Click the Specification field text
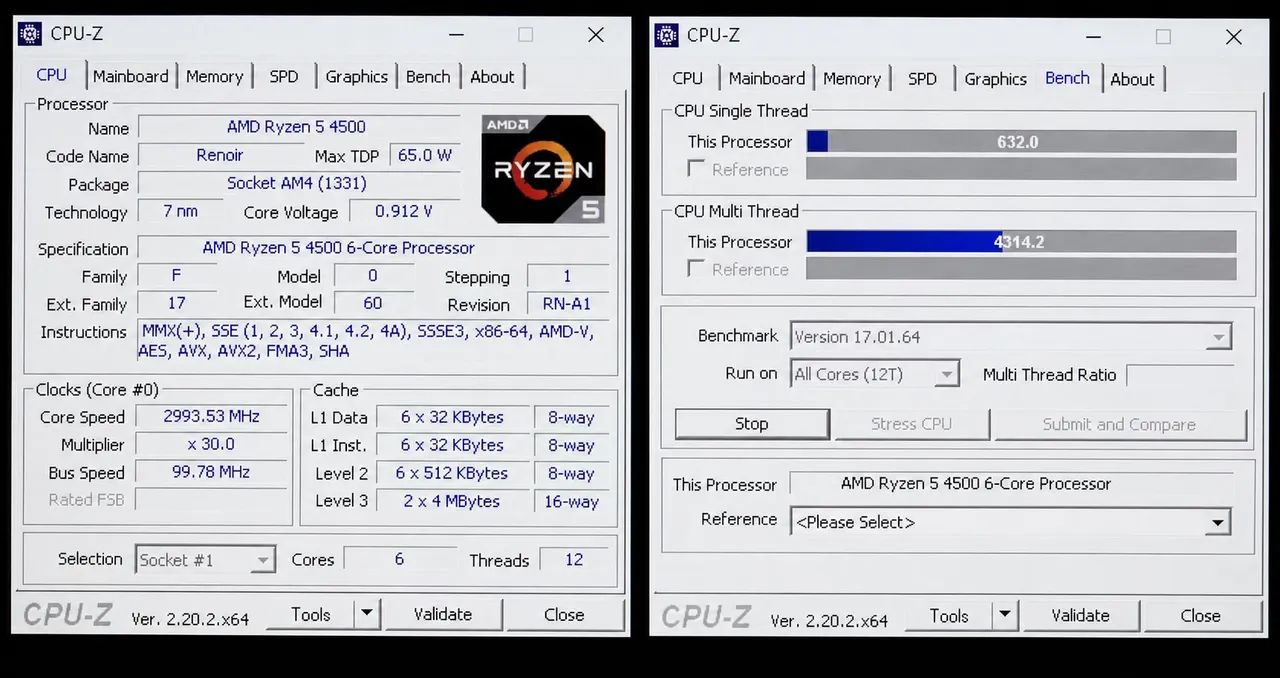The image size is (1280, 678). [x=339, y=248]
